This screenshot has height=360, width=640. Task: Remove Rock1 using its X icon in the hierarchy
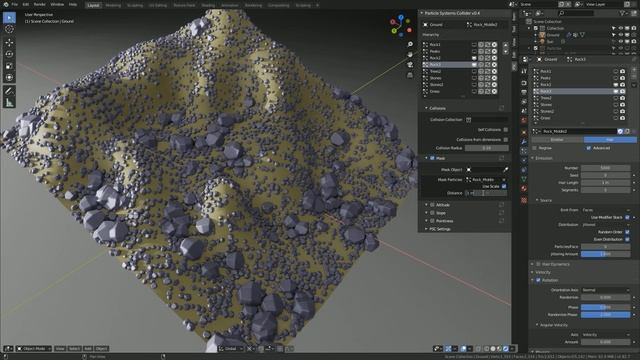click(494, 44)
